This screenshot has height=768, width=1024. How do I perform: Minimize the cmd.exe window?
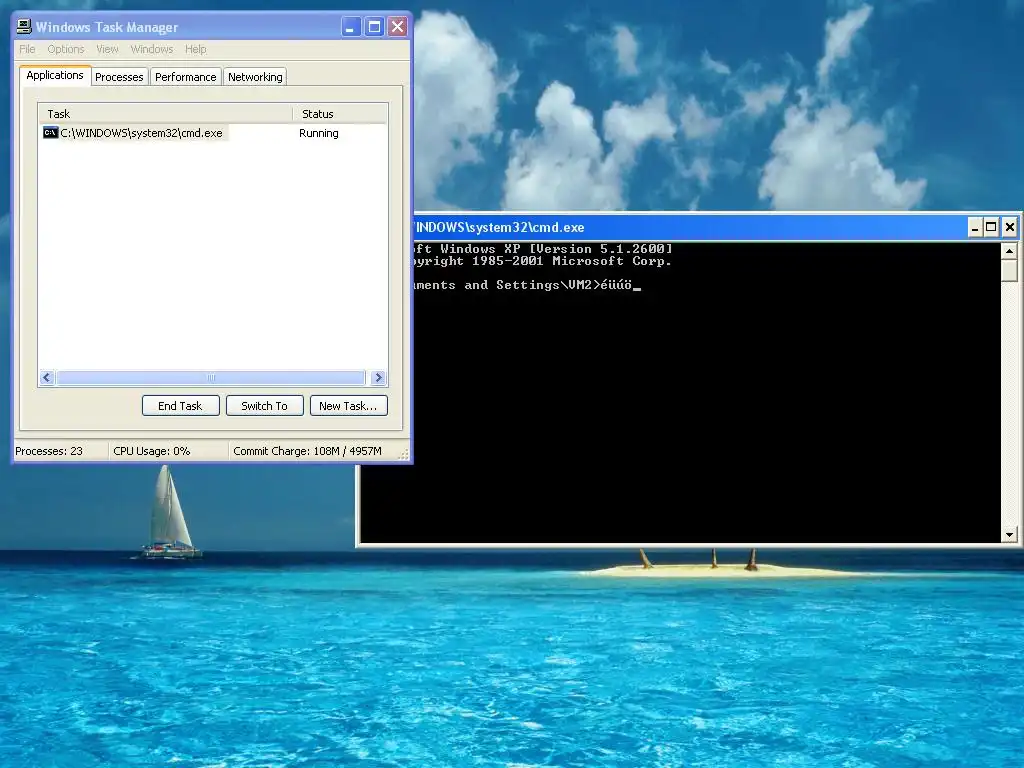click(x=975, y=227)
